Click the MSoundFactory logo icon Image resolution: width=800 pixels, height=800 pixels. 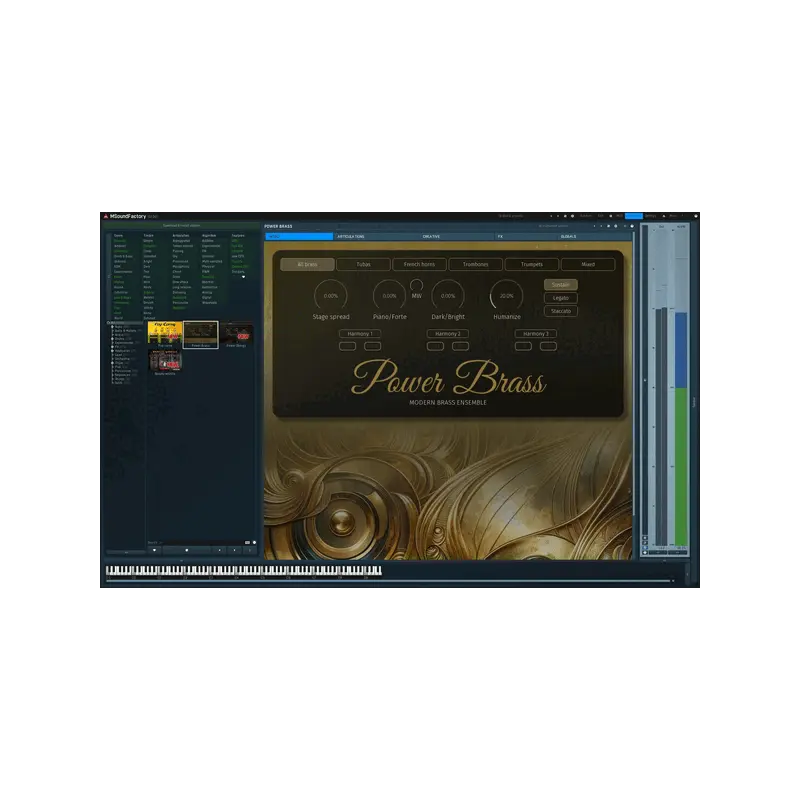pos(106,216)
